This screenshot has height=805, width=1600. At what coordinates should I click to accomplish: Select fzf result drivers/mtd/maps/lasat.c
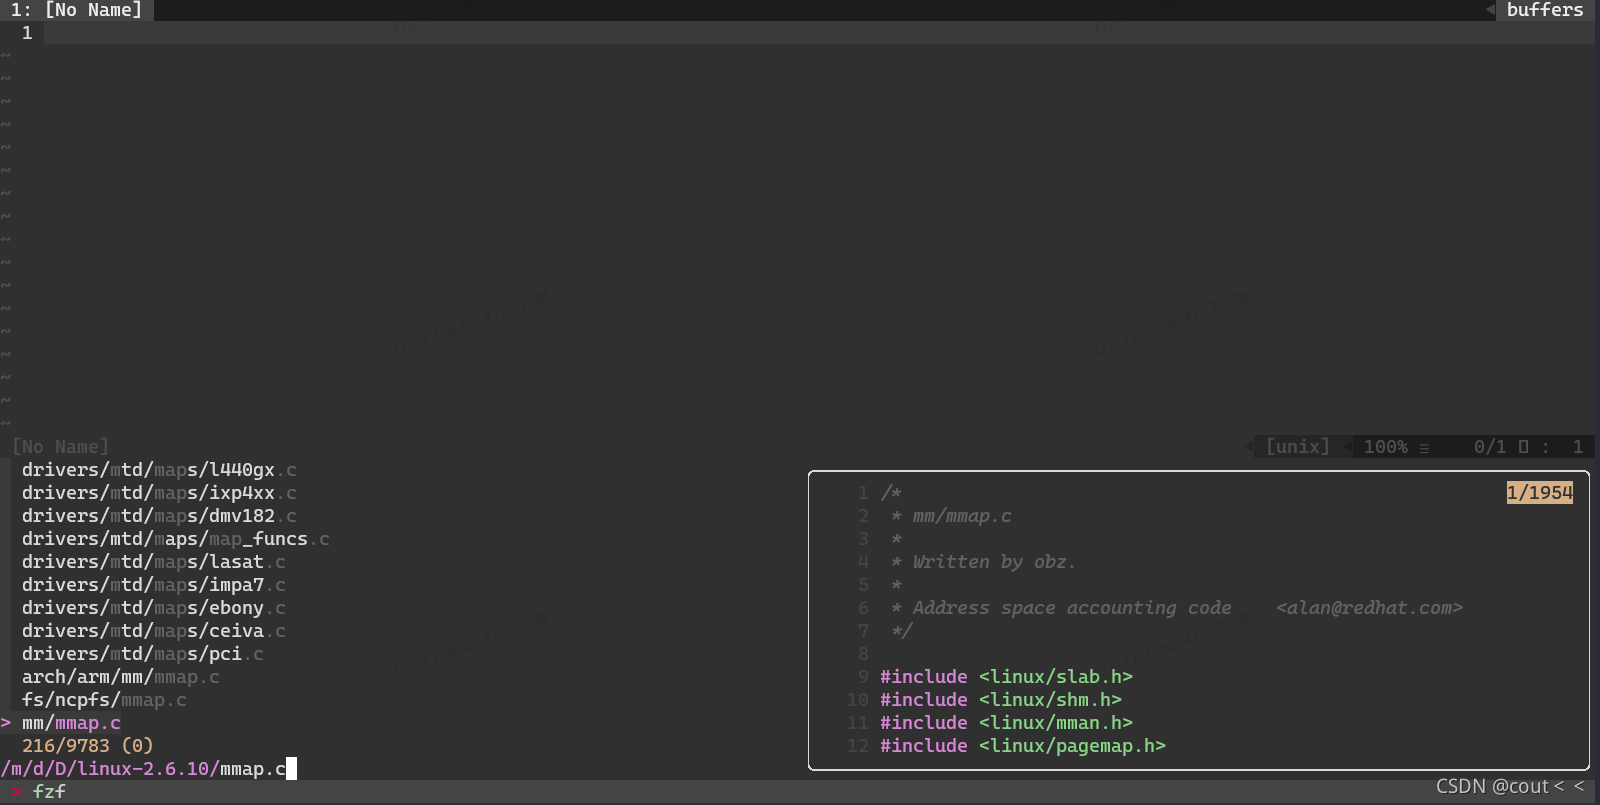pyautogui.click(x=154, y=562)
